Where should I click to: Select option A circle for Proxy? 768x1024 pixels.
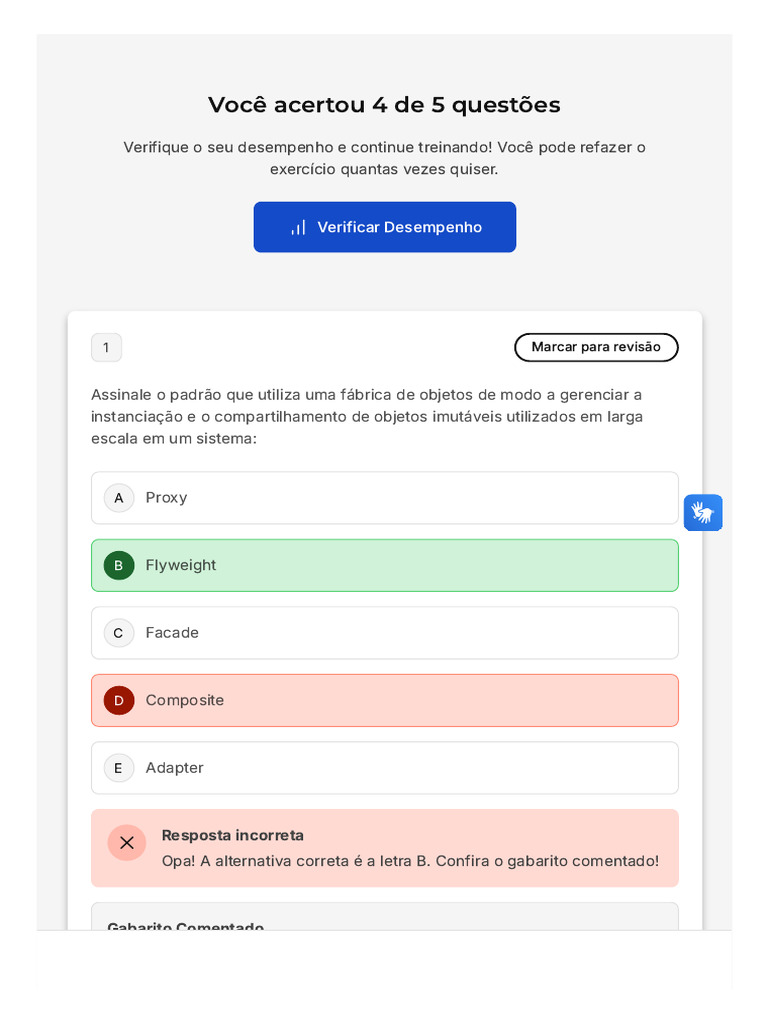(x=119, y=498)
